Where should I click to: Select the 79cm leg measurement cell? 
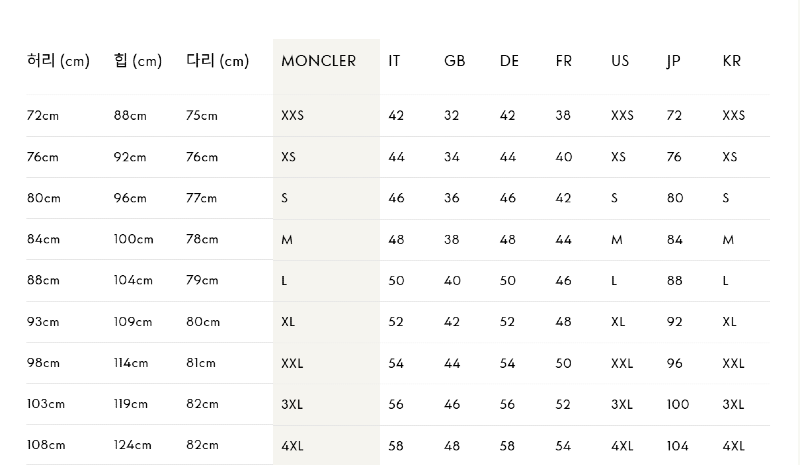tap(202, 280)
